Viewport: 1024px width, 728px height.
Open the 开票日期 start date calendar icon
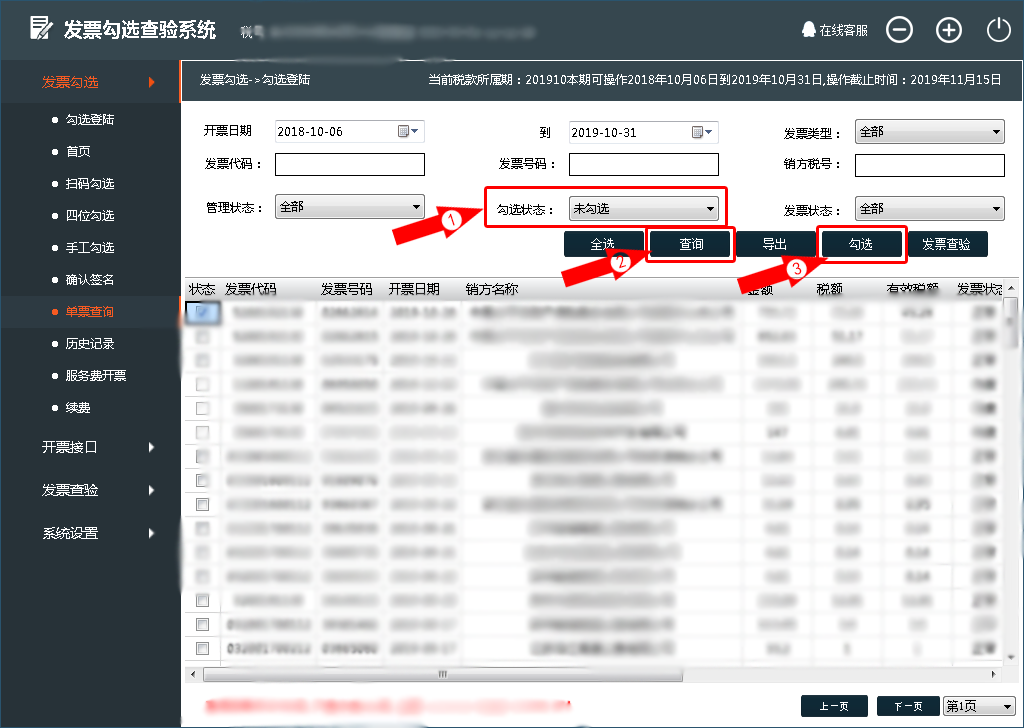(x=404, y=131)
